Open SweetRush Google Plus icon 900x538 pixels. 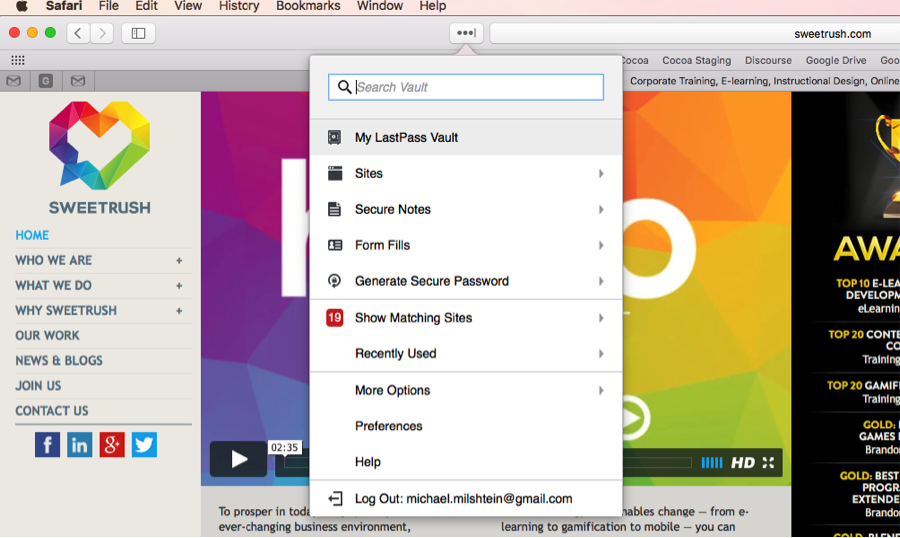(112, 445)
